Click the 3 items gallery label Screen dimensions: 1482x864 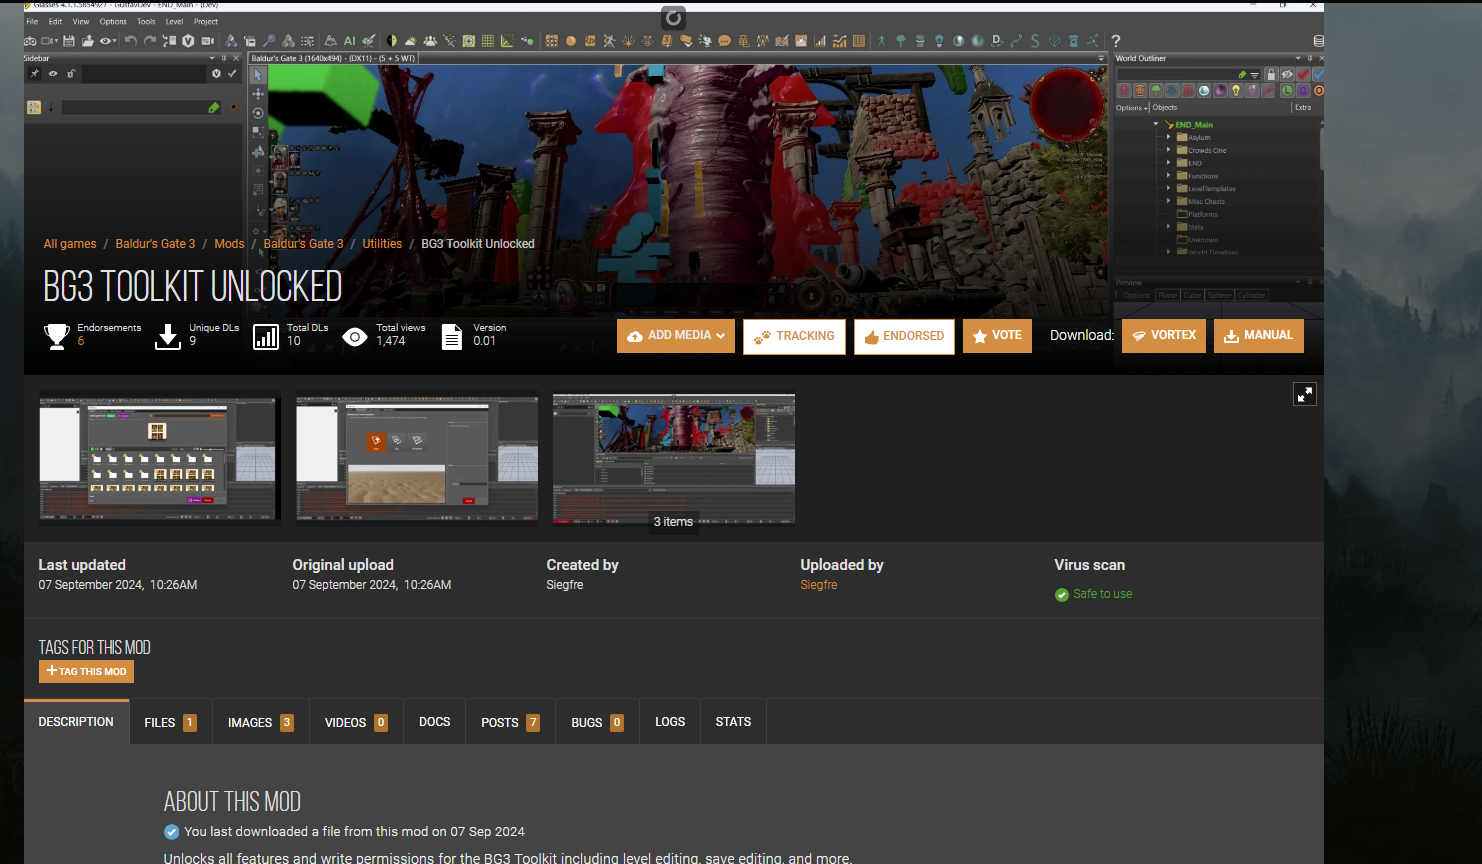[673, 522]
